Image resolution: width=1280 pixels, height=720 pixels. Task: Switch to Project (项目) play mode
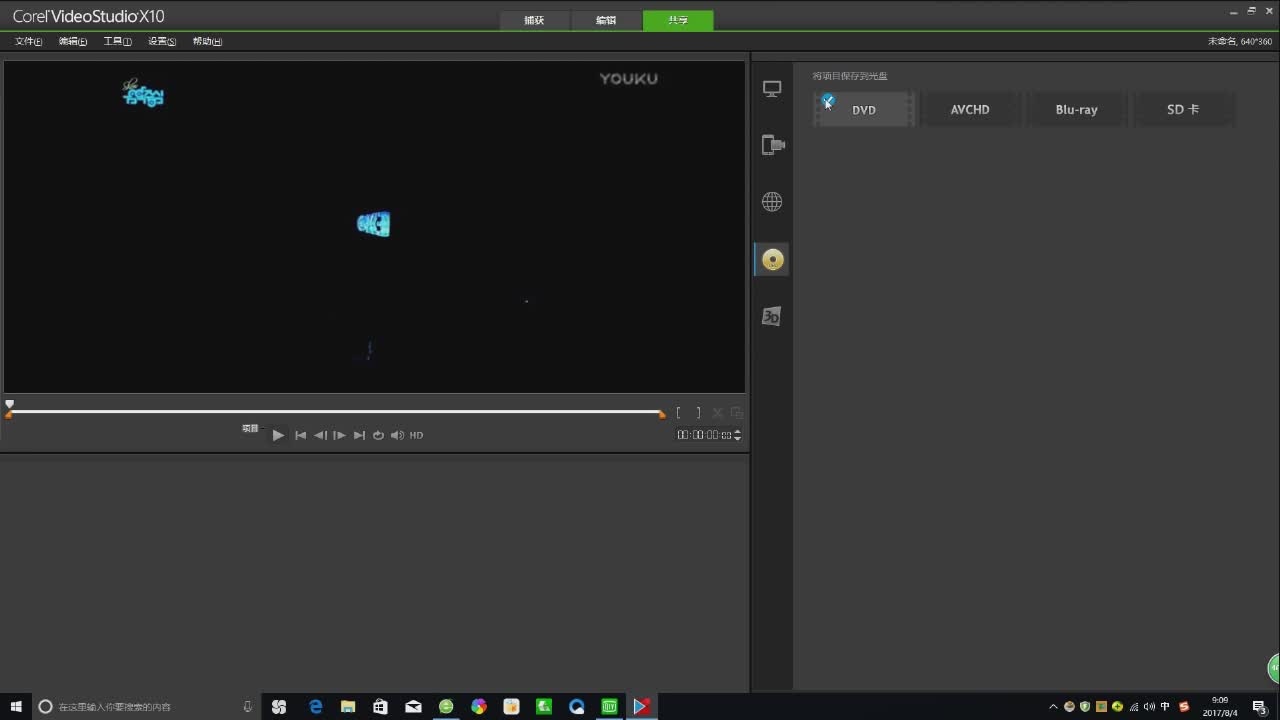[250, 428]
